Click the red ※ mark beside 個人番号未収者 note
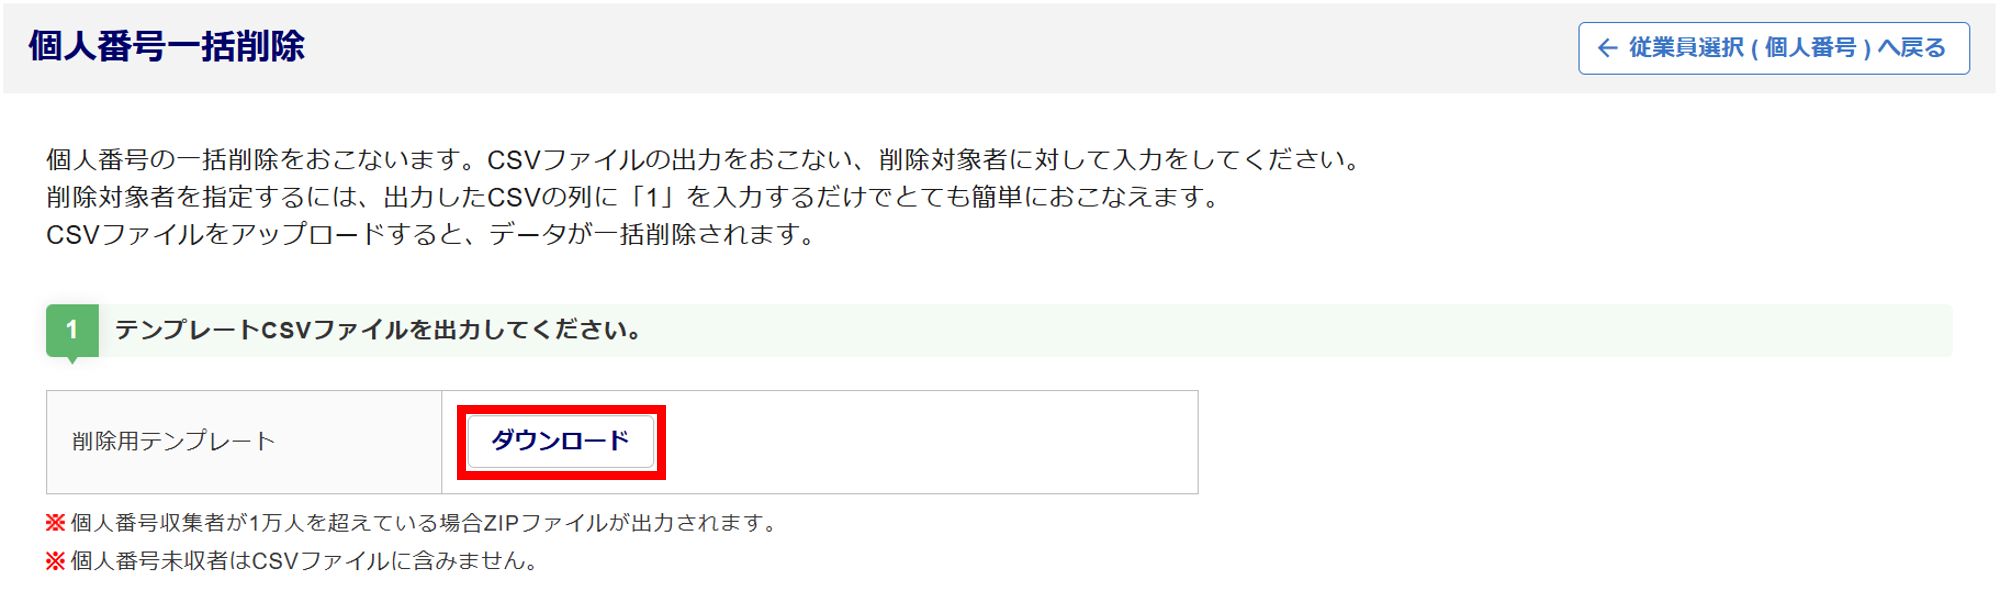Image resolution: width=2000 pixels, height=613 pixels. click(x=56, y=561)
